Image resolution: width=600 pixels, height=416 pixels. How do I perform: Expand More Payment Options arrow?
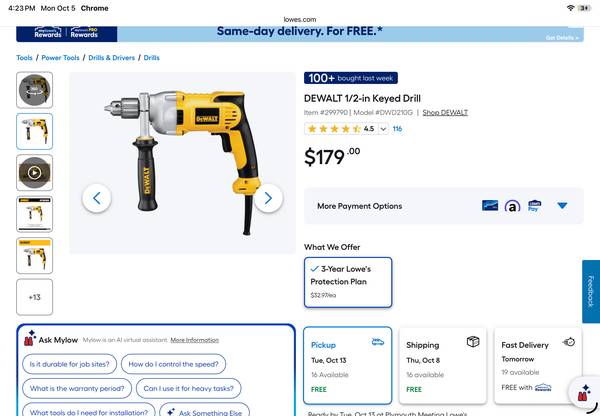pyautogui.click(x=562, y=206)
